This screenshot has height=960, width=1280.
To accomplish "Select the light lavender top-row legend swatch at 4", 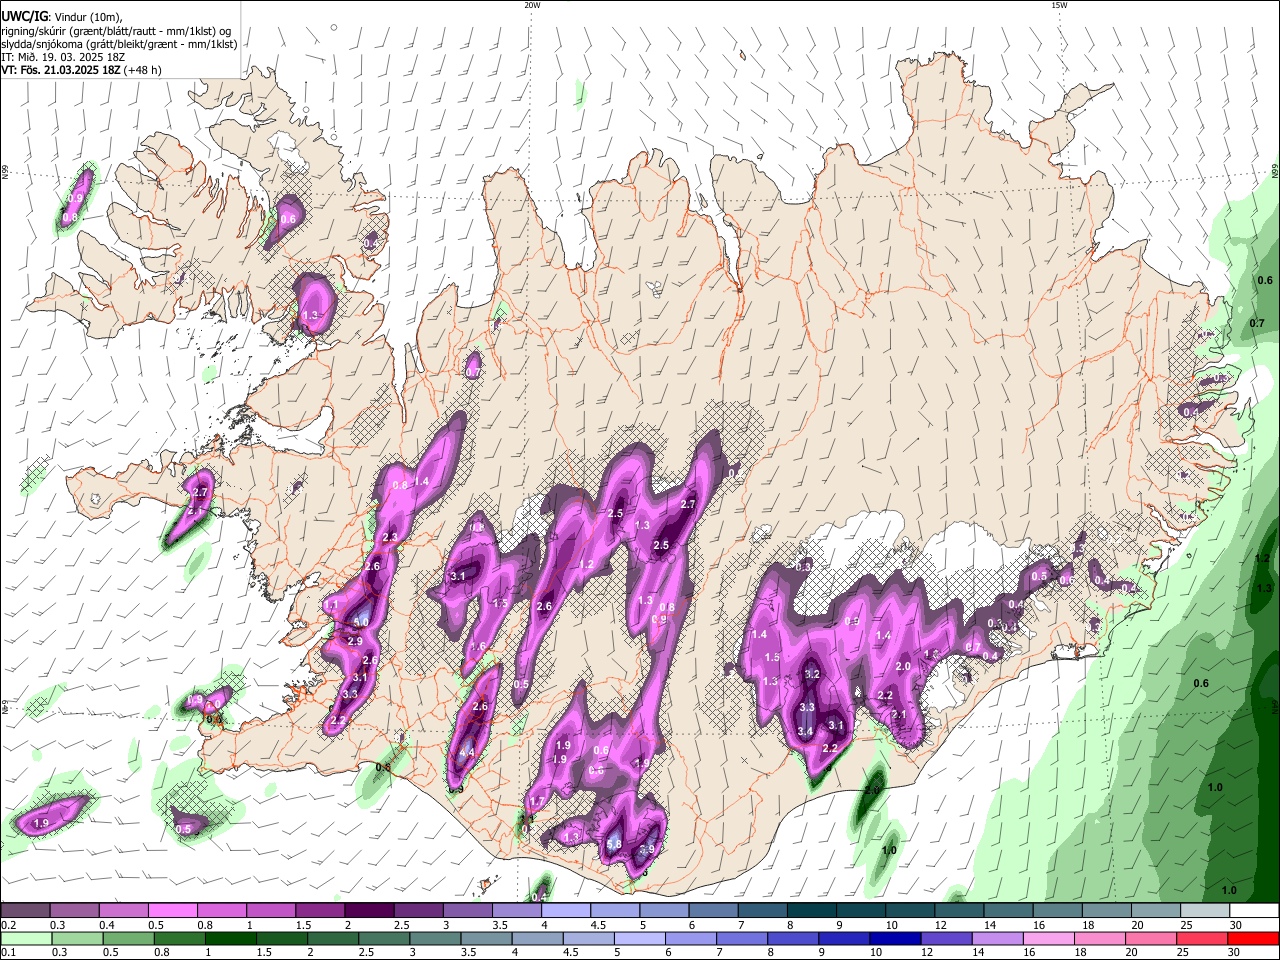I will click(565, 911).
